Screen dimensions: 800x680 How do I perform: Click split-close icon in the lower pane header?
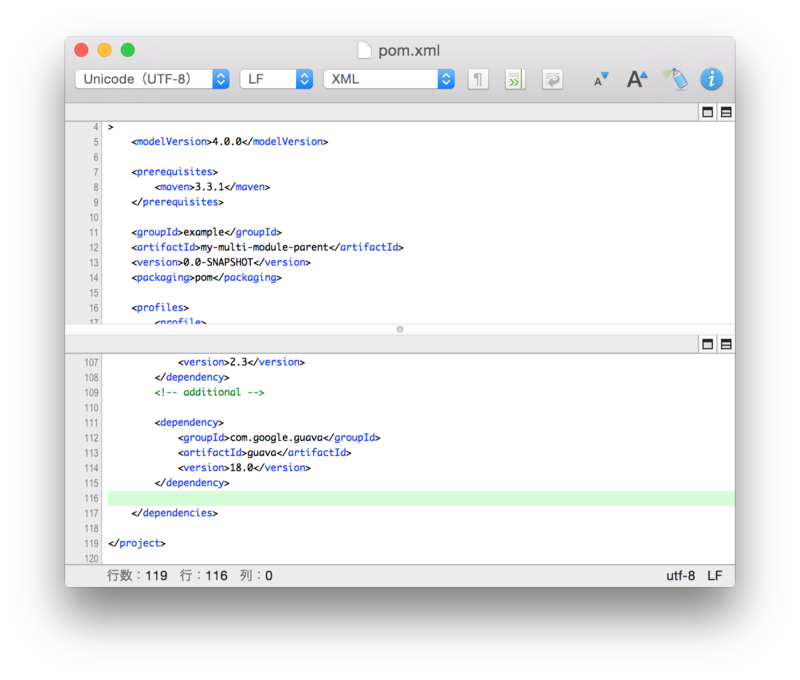[707, 344]
